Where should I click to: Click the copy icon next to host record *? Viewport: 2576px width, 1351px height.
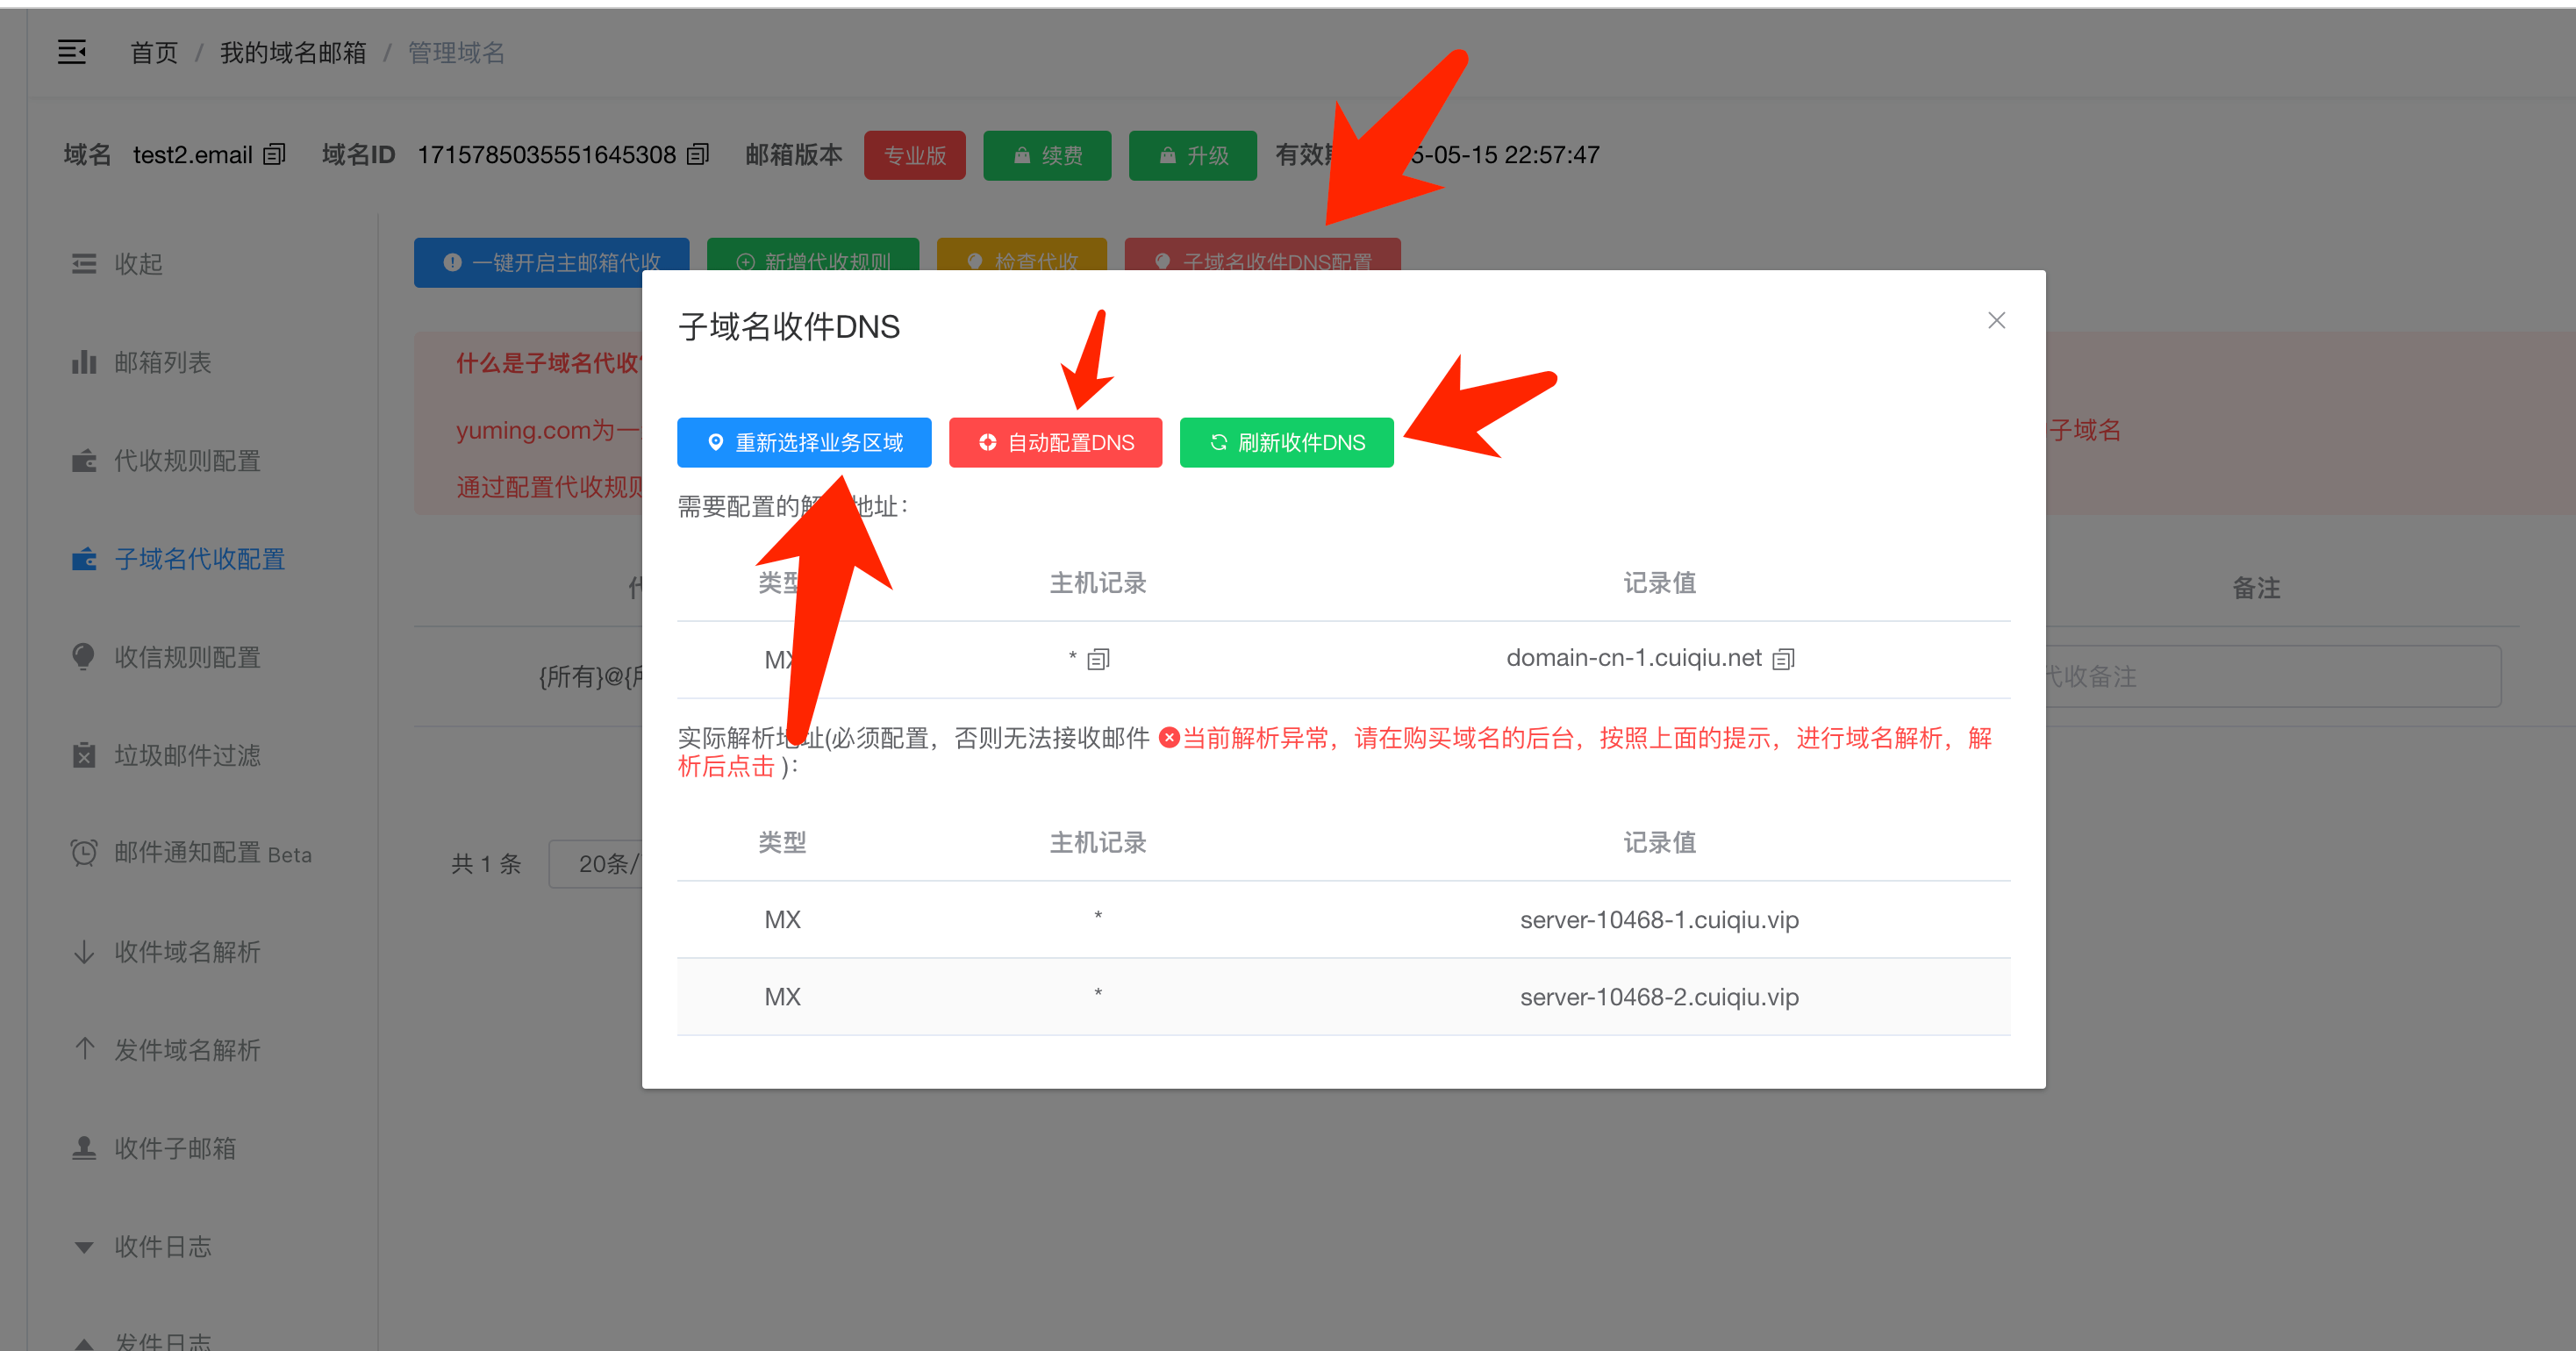click(1098, 659)
